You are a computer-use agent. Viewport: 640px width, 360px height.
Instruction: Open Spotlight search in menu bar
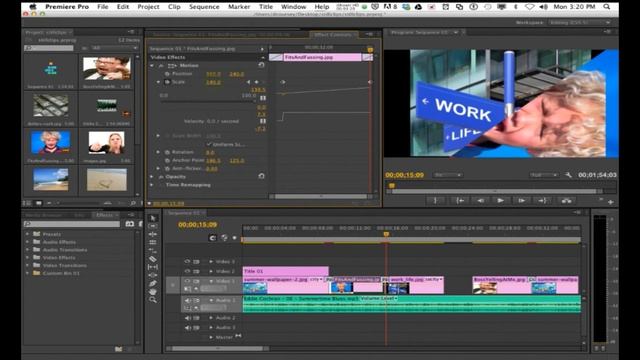(607, 7)
